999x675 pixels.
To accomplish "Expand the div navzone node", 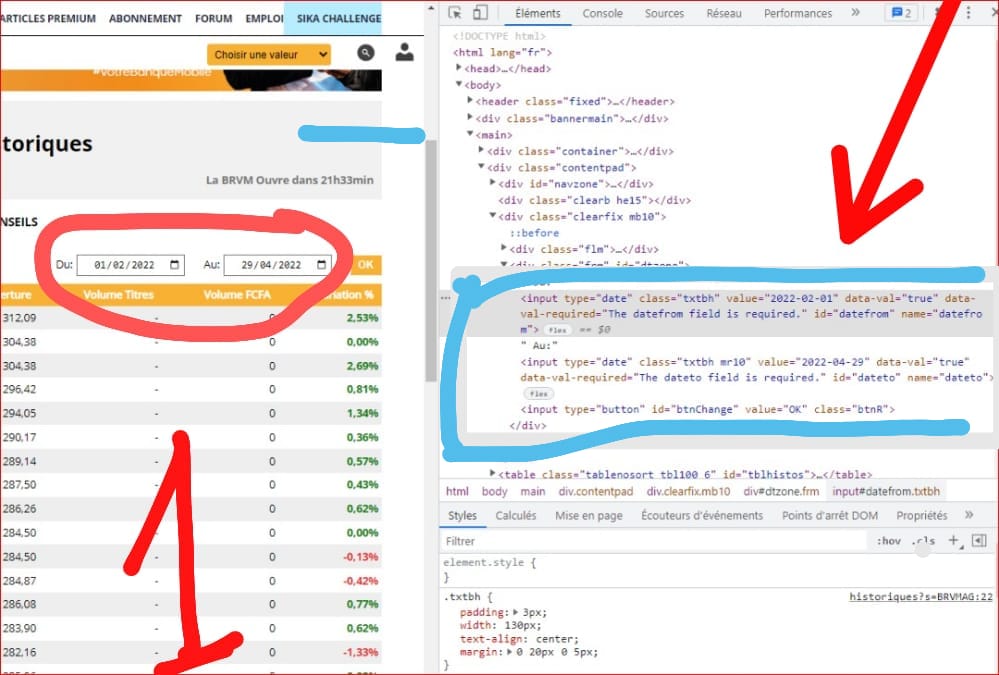I will pyautogui.click(x=492, y=183).
